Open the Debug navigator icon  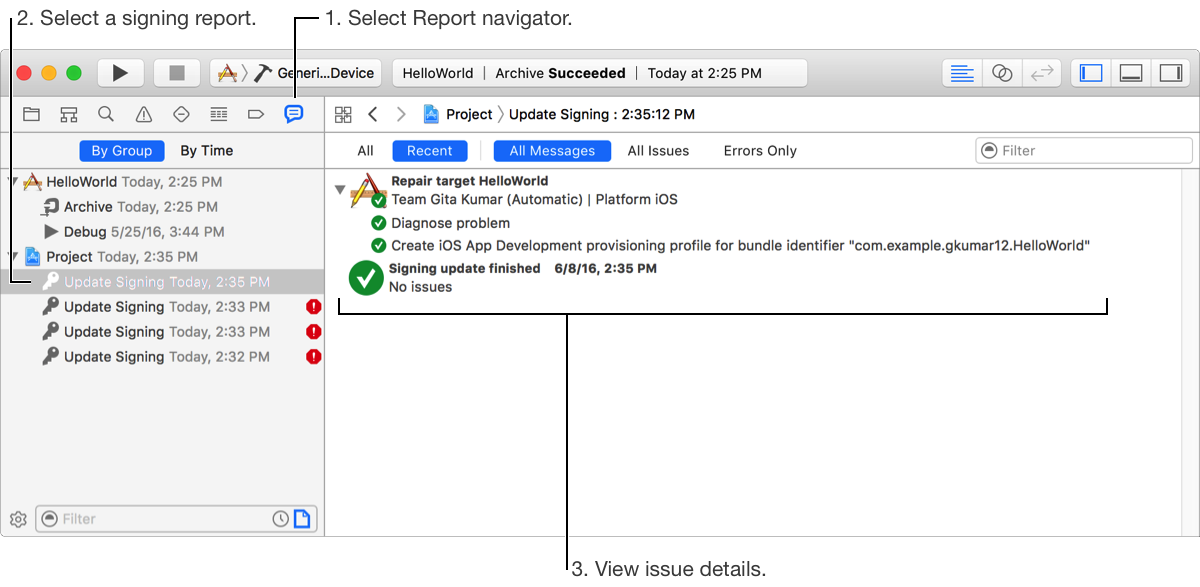(219, 114)
